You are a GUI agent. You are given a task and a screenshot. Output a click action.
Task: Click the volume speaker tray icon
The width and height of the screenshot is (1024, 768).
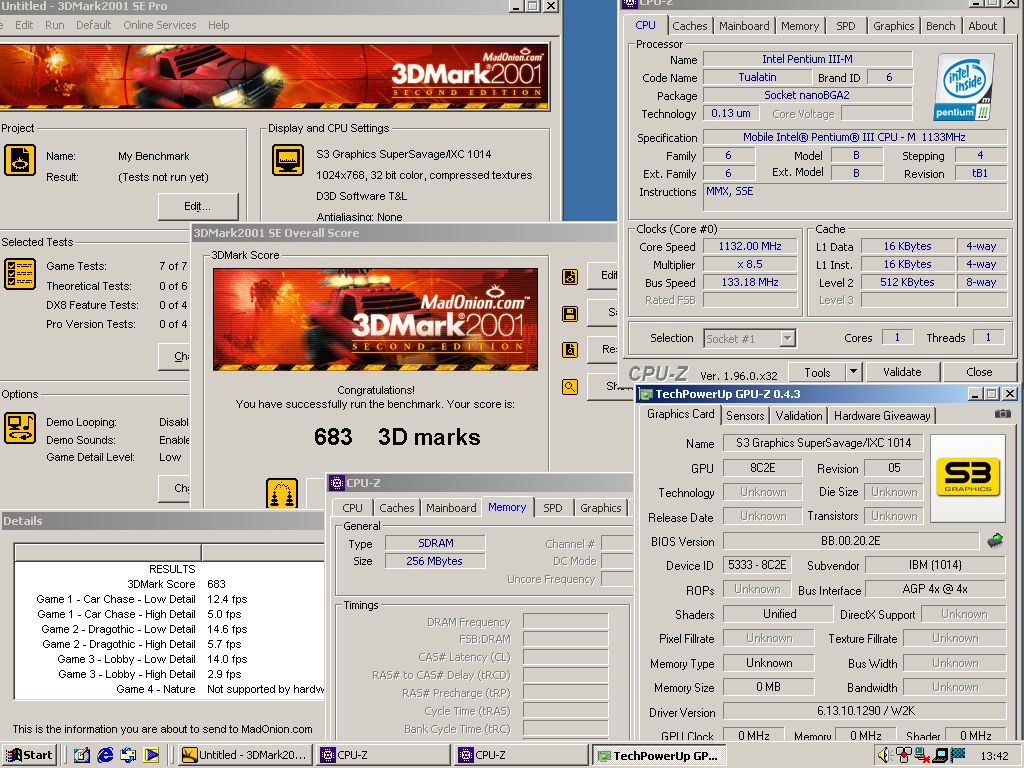[x=884, y=756]
